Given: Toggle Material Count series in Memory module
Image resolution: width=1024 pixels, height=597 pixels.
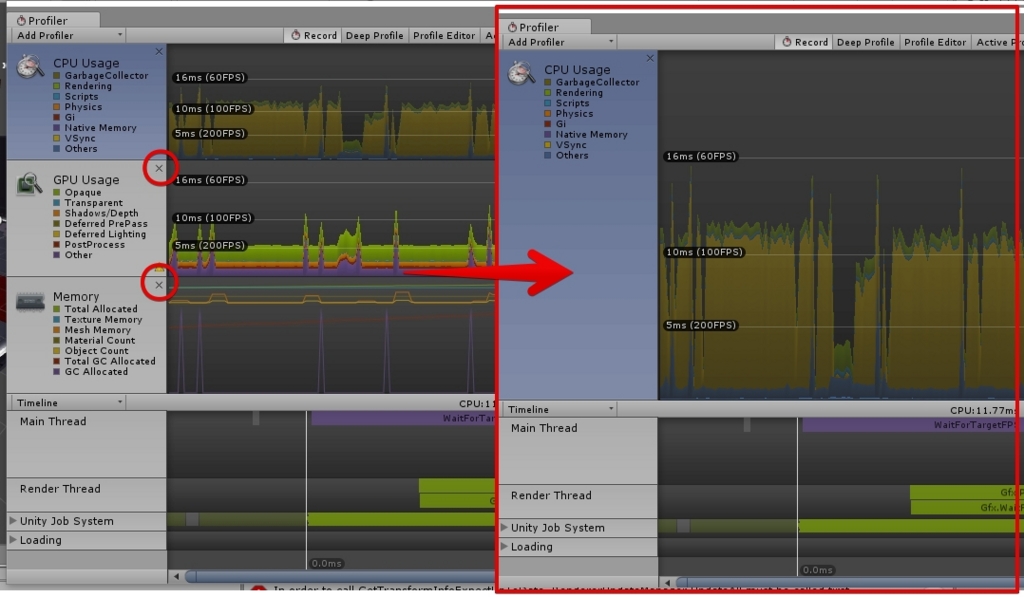Looking at the screenshot, I should point(57,341).
